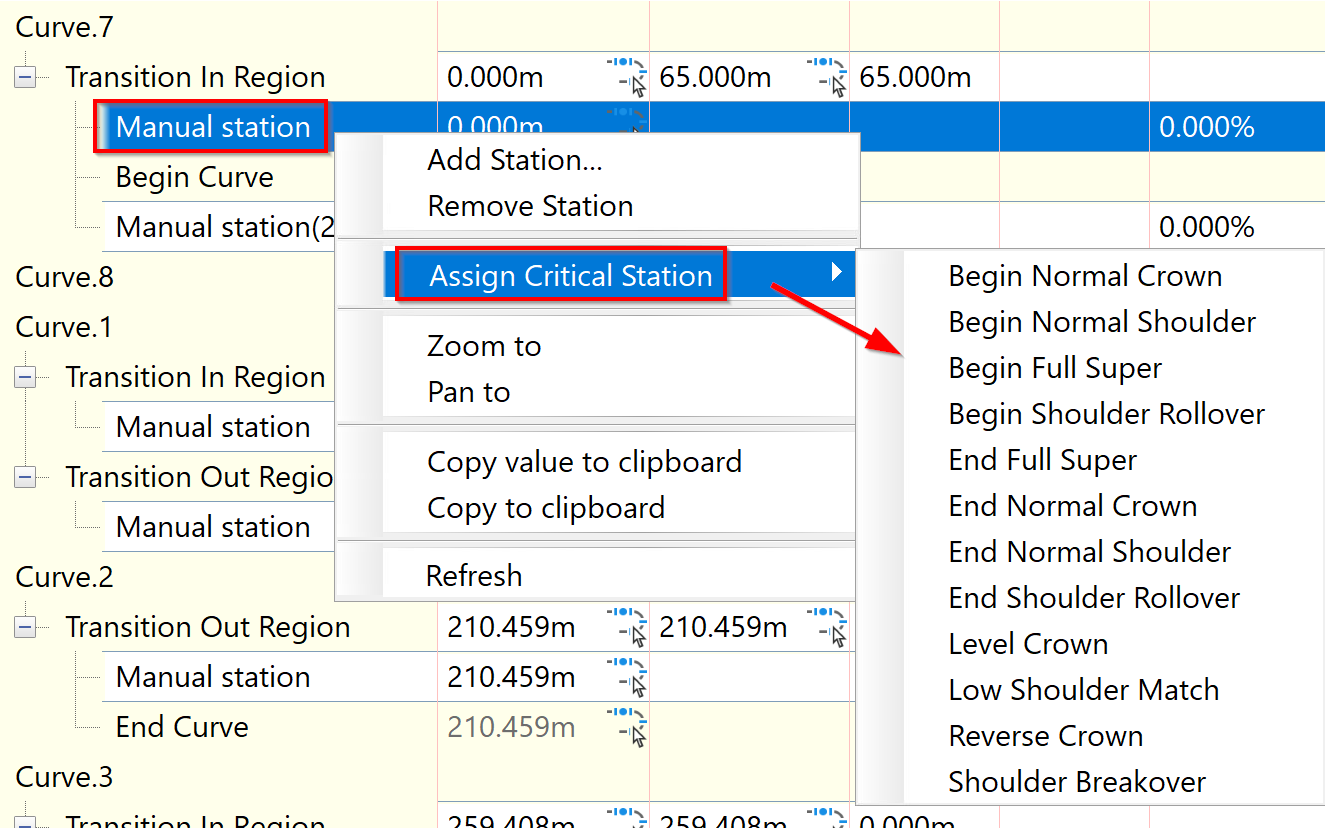The width and height of the screenshot is (1325, 828).
Task: Select the Curve.8 tree item
Action: pyautogui.click(x=64, y=277)
